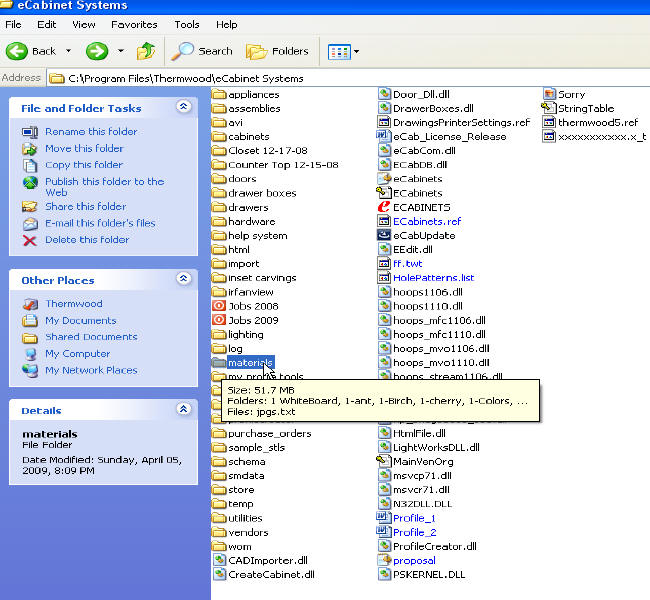Viewport: 650px width, 600px height.
Task: Open the Search toolbar button
Action: click(202, 51)
